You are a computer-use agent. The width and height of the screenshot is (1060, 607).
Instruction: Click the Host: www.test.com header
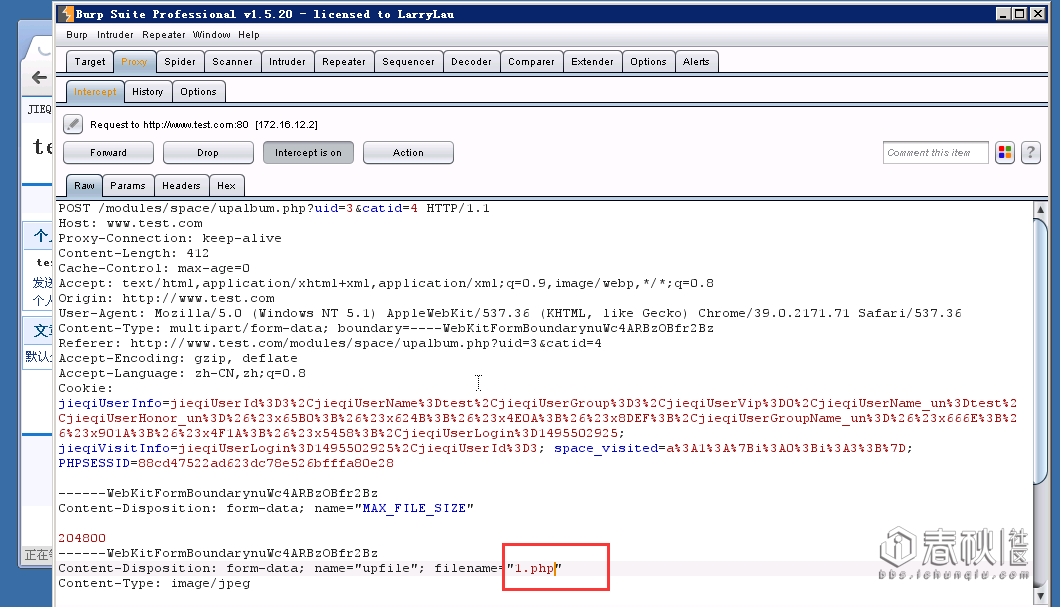click(130, 223)
